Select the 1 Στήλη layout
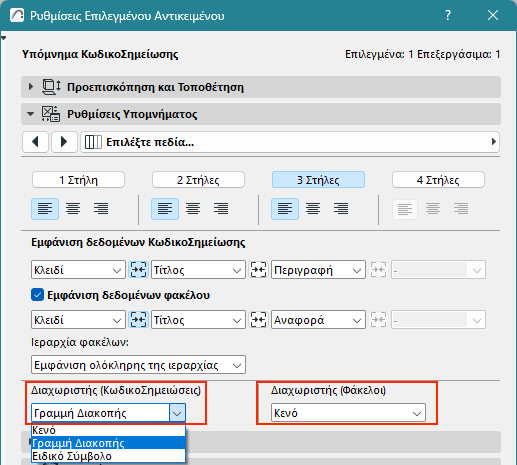Viewport: 517px width, 465px height. point(78,180)
